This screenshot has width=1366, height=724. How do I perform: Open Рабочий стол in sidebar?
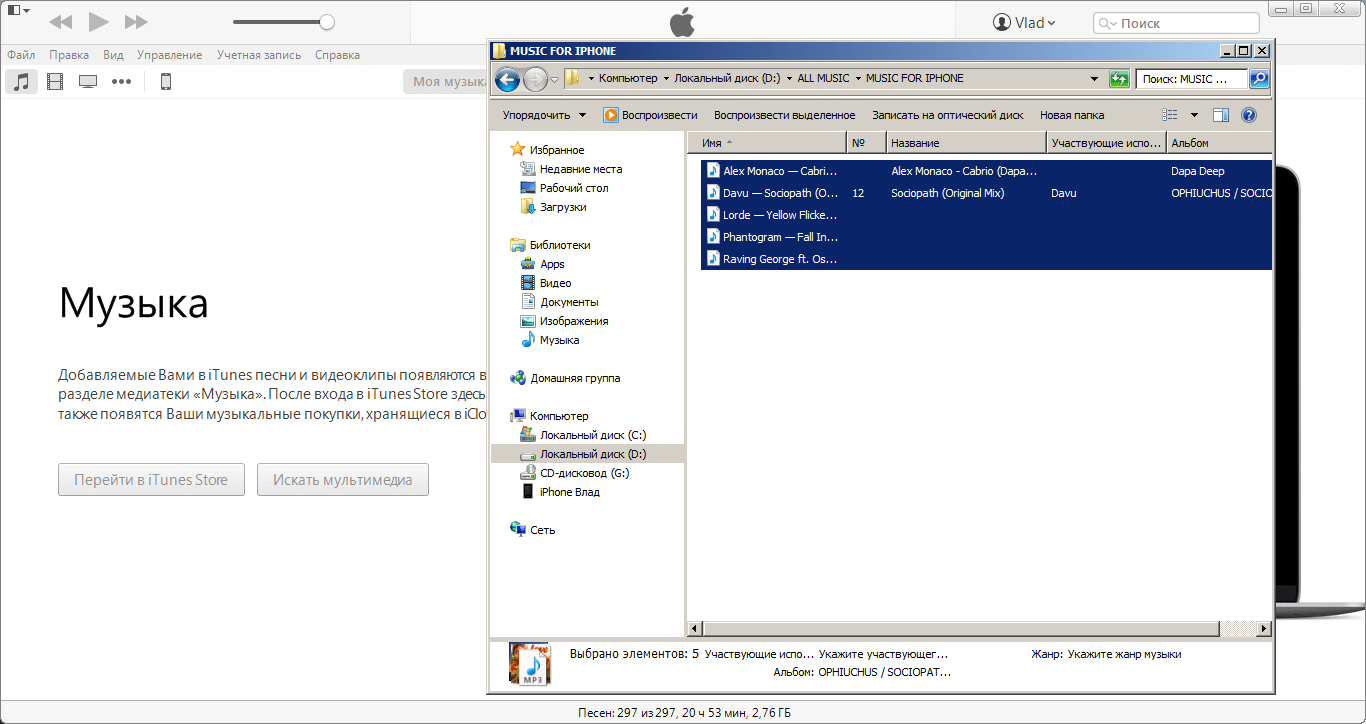[564, 188]
